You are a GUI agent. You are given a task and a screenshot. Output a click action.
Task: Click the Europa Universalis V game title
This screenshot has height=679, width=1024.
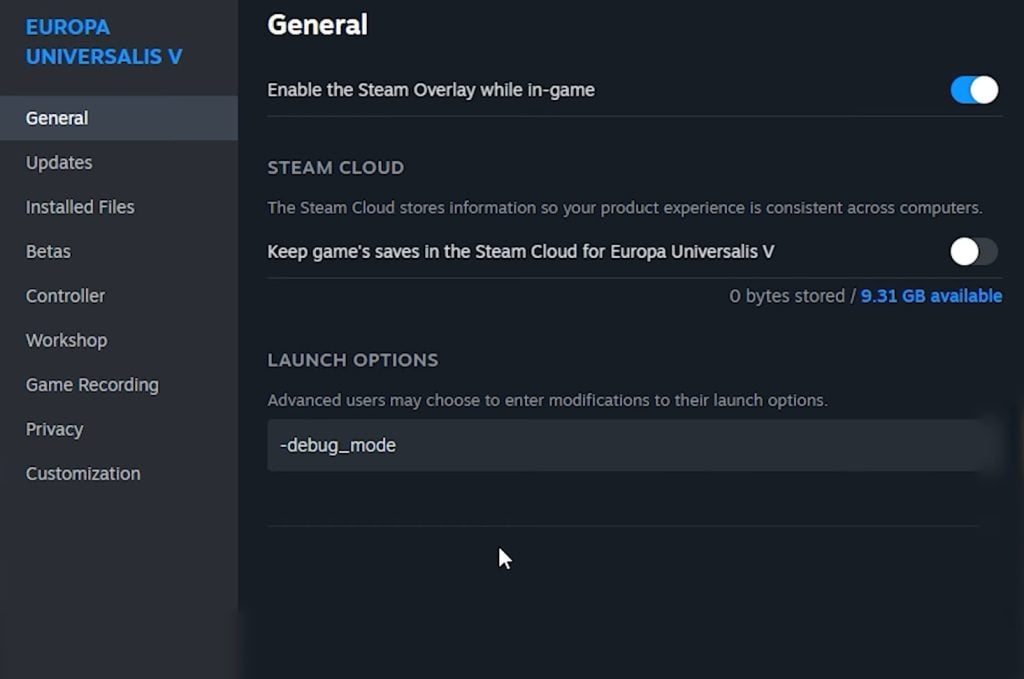pos(104,41)
